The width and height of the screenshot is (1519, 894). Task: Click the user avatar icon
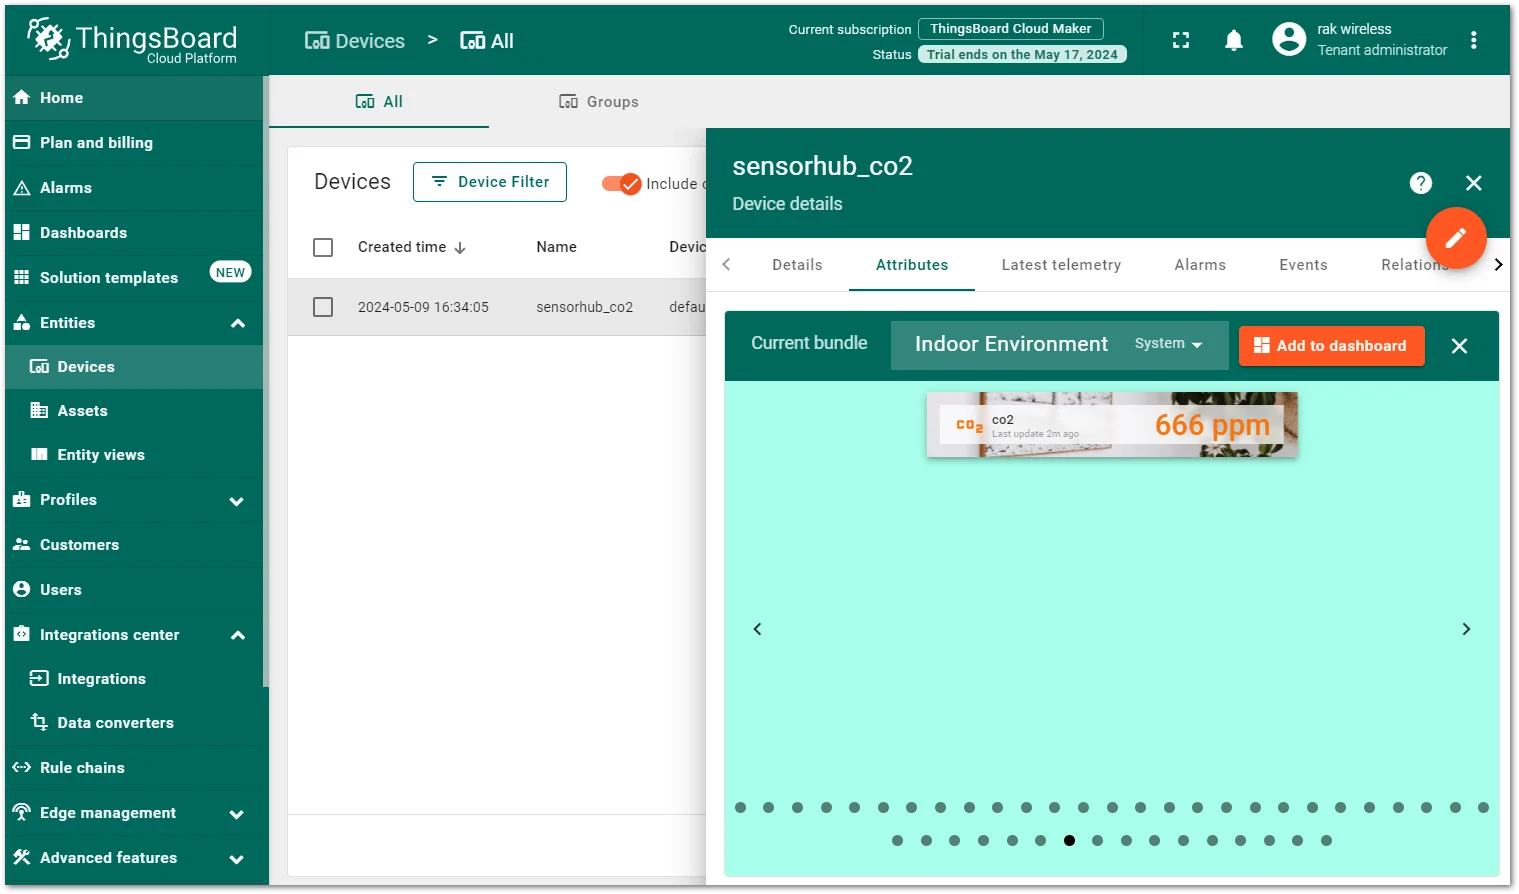click(x=1289, y=39)
